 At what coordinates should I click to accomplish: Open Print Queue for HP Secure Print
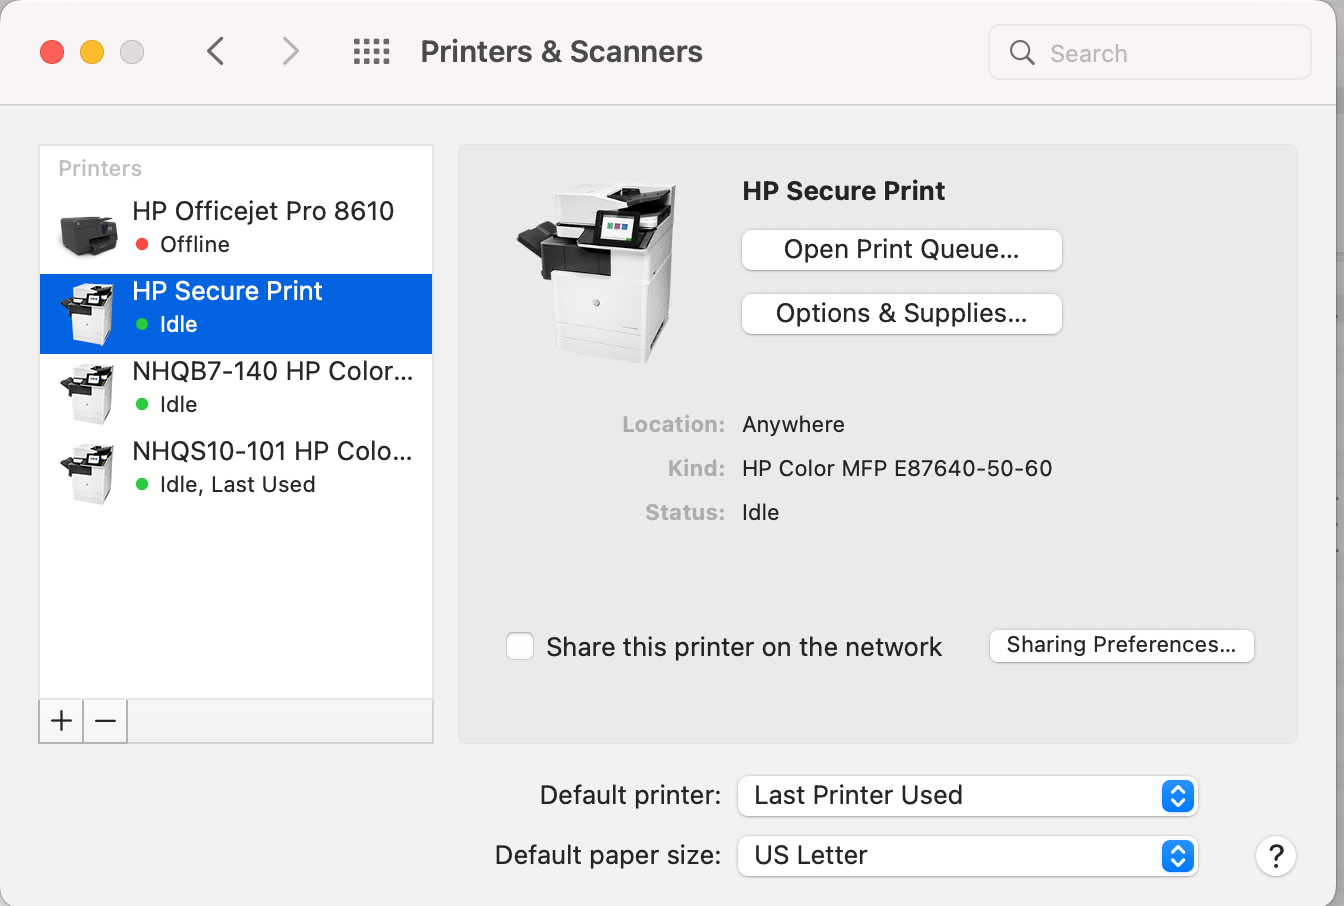tap(901, 250)
